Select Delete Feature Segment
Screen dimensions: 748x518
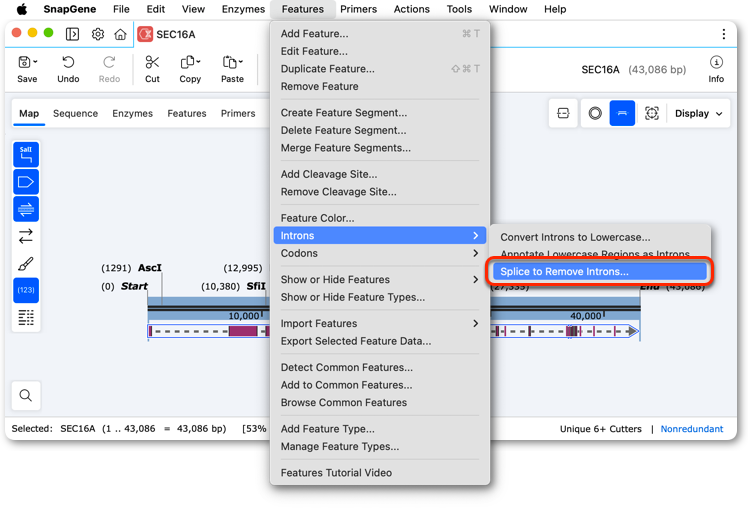380,130
